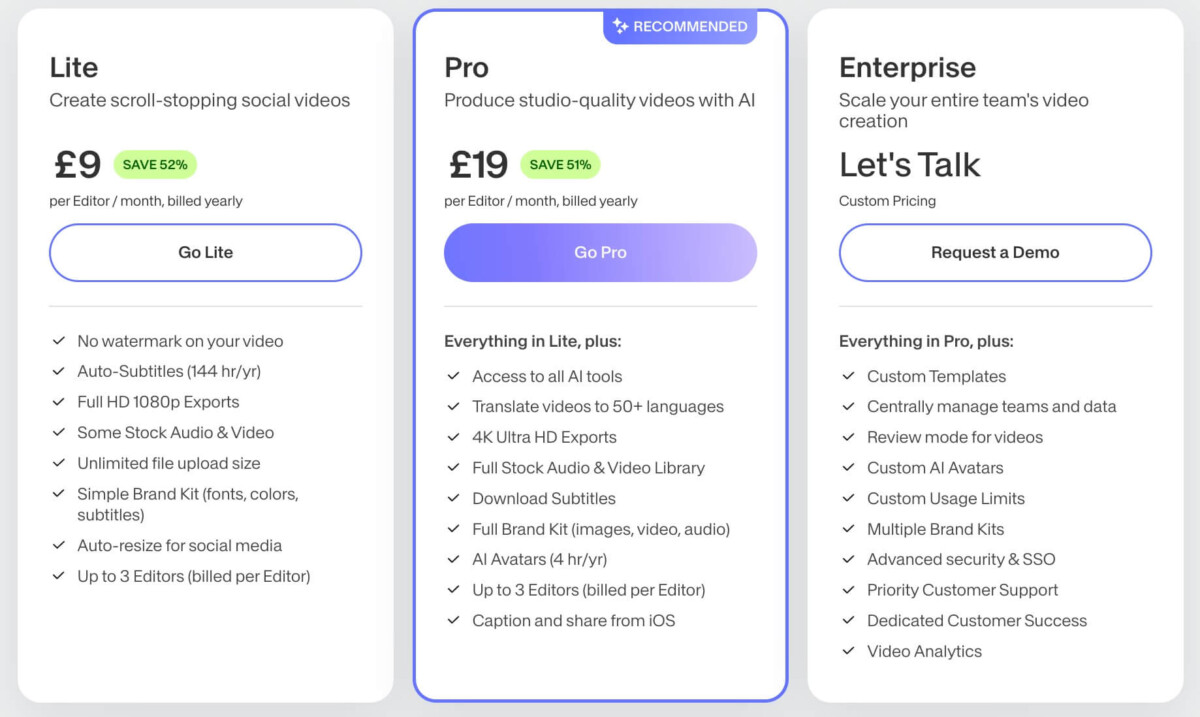1200x717 pixels.
Task: Select the Go Pro button
Action: [x=600, y=252]
